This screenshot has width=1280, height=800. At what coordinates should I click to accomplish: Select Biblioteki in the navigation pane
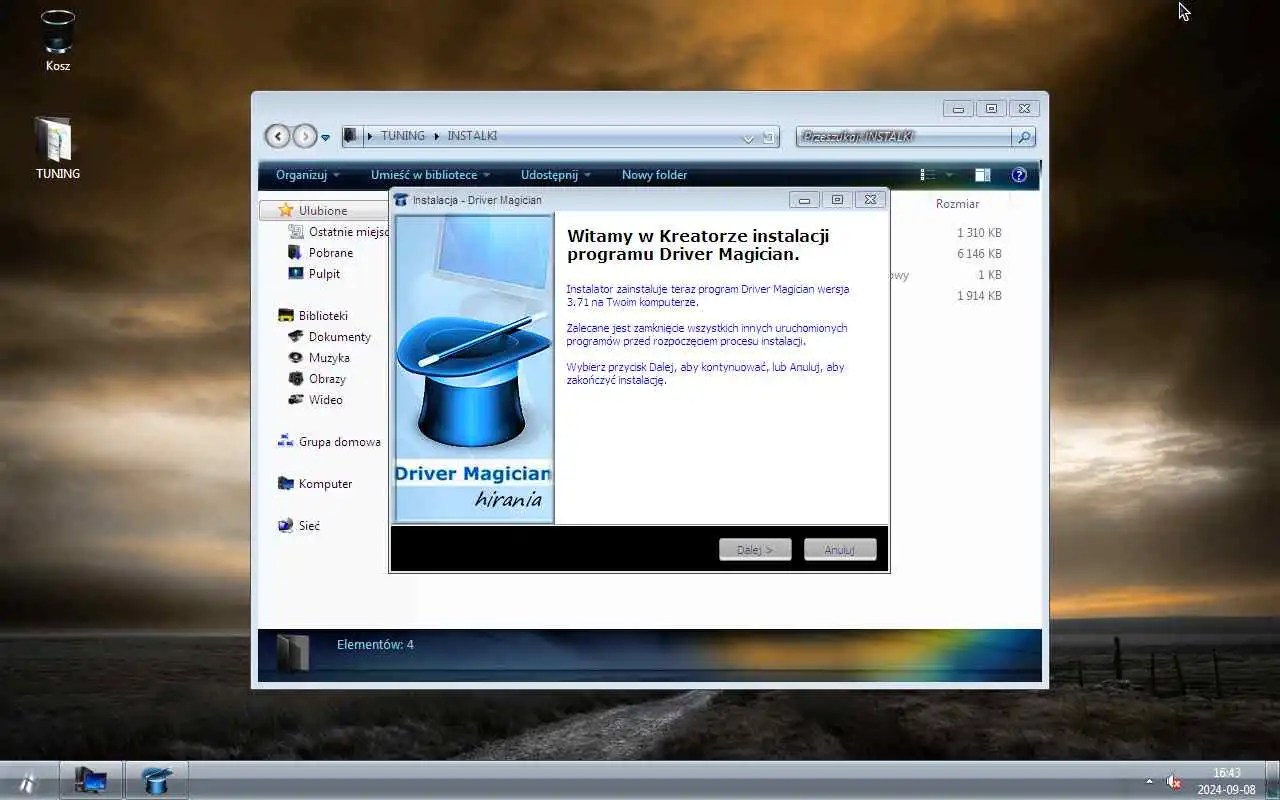[323, 316]
